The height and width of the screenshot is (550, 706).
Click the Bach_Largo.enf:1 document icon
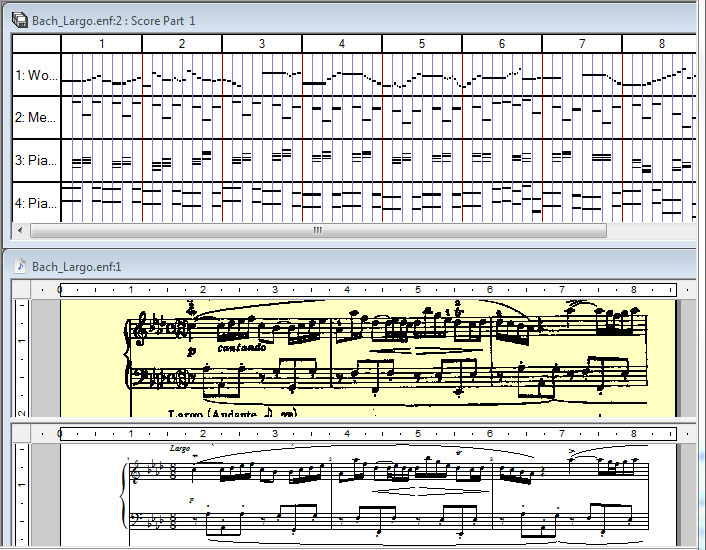(20, 266)
